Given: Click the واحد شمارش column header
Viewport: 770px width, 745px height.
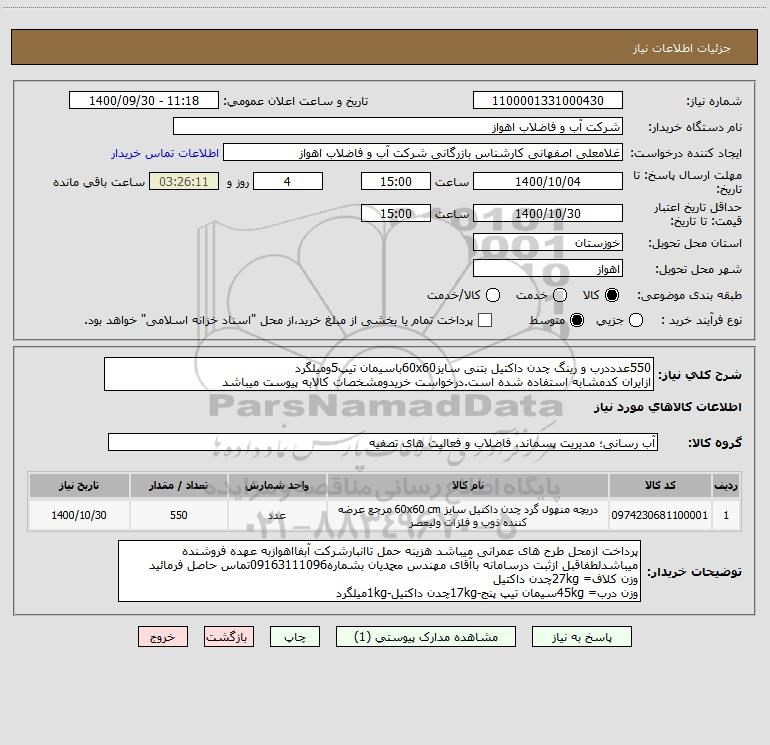Looking at the screenshot, I should pyautogui.click(x=277, y=485).
